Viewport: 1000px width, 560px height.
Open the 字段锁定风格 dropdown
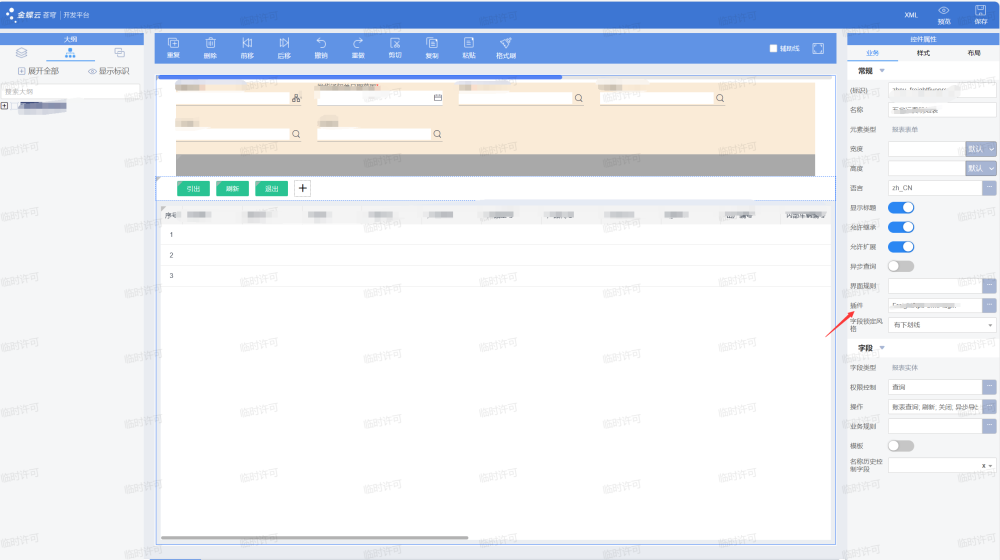point(942,325)
